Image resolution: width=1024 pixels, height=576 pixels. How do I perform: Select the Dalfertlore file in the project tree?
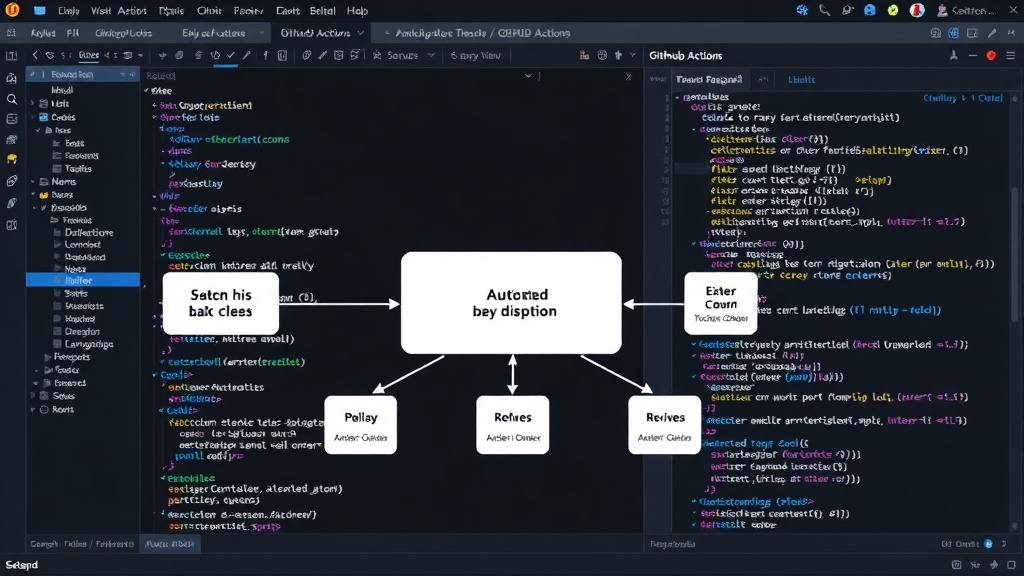(x=89, y=232)
